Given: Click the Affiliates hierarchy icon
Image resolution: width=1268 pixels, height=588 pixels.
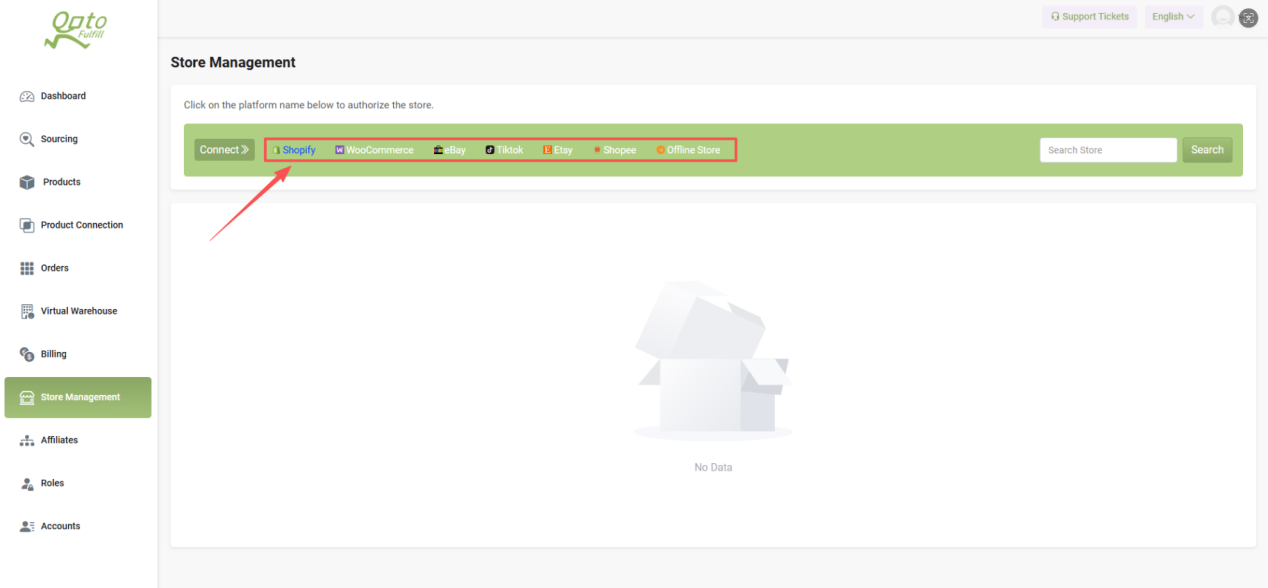Looking at the screenshot, I should coord(27,440).
